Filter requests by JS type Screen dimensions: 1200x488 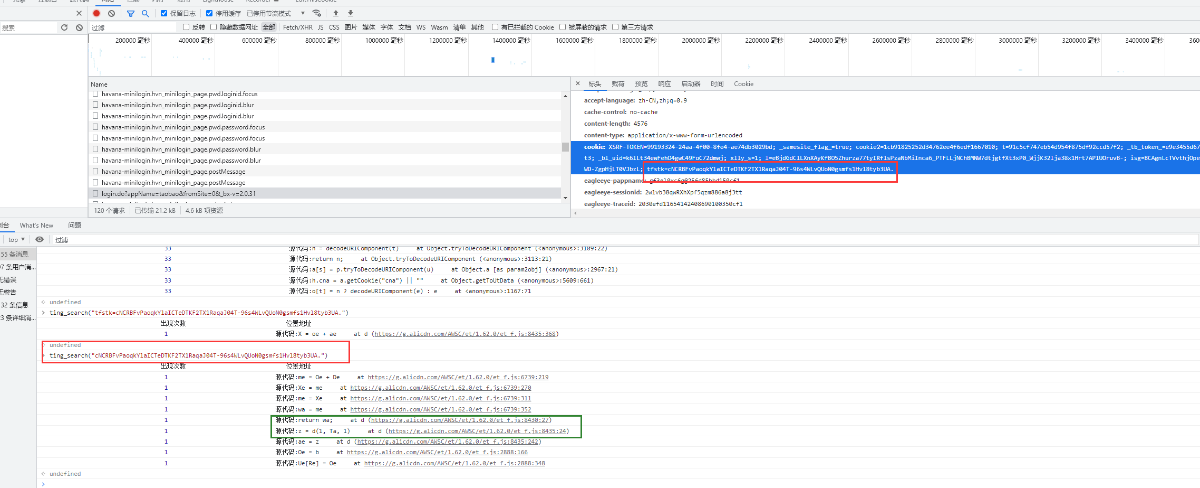pos(320,27)
